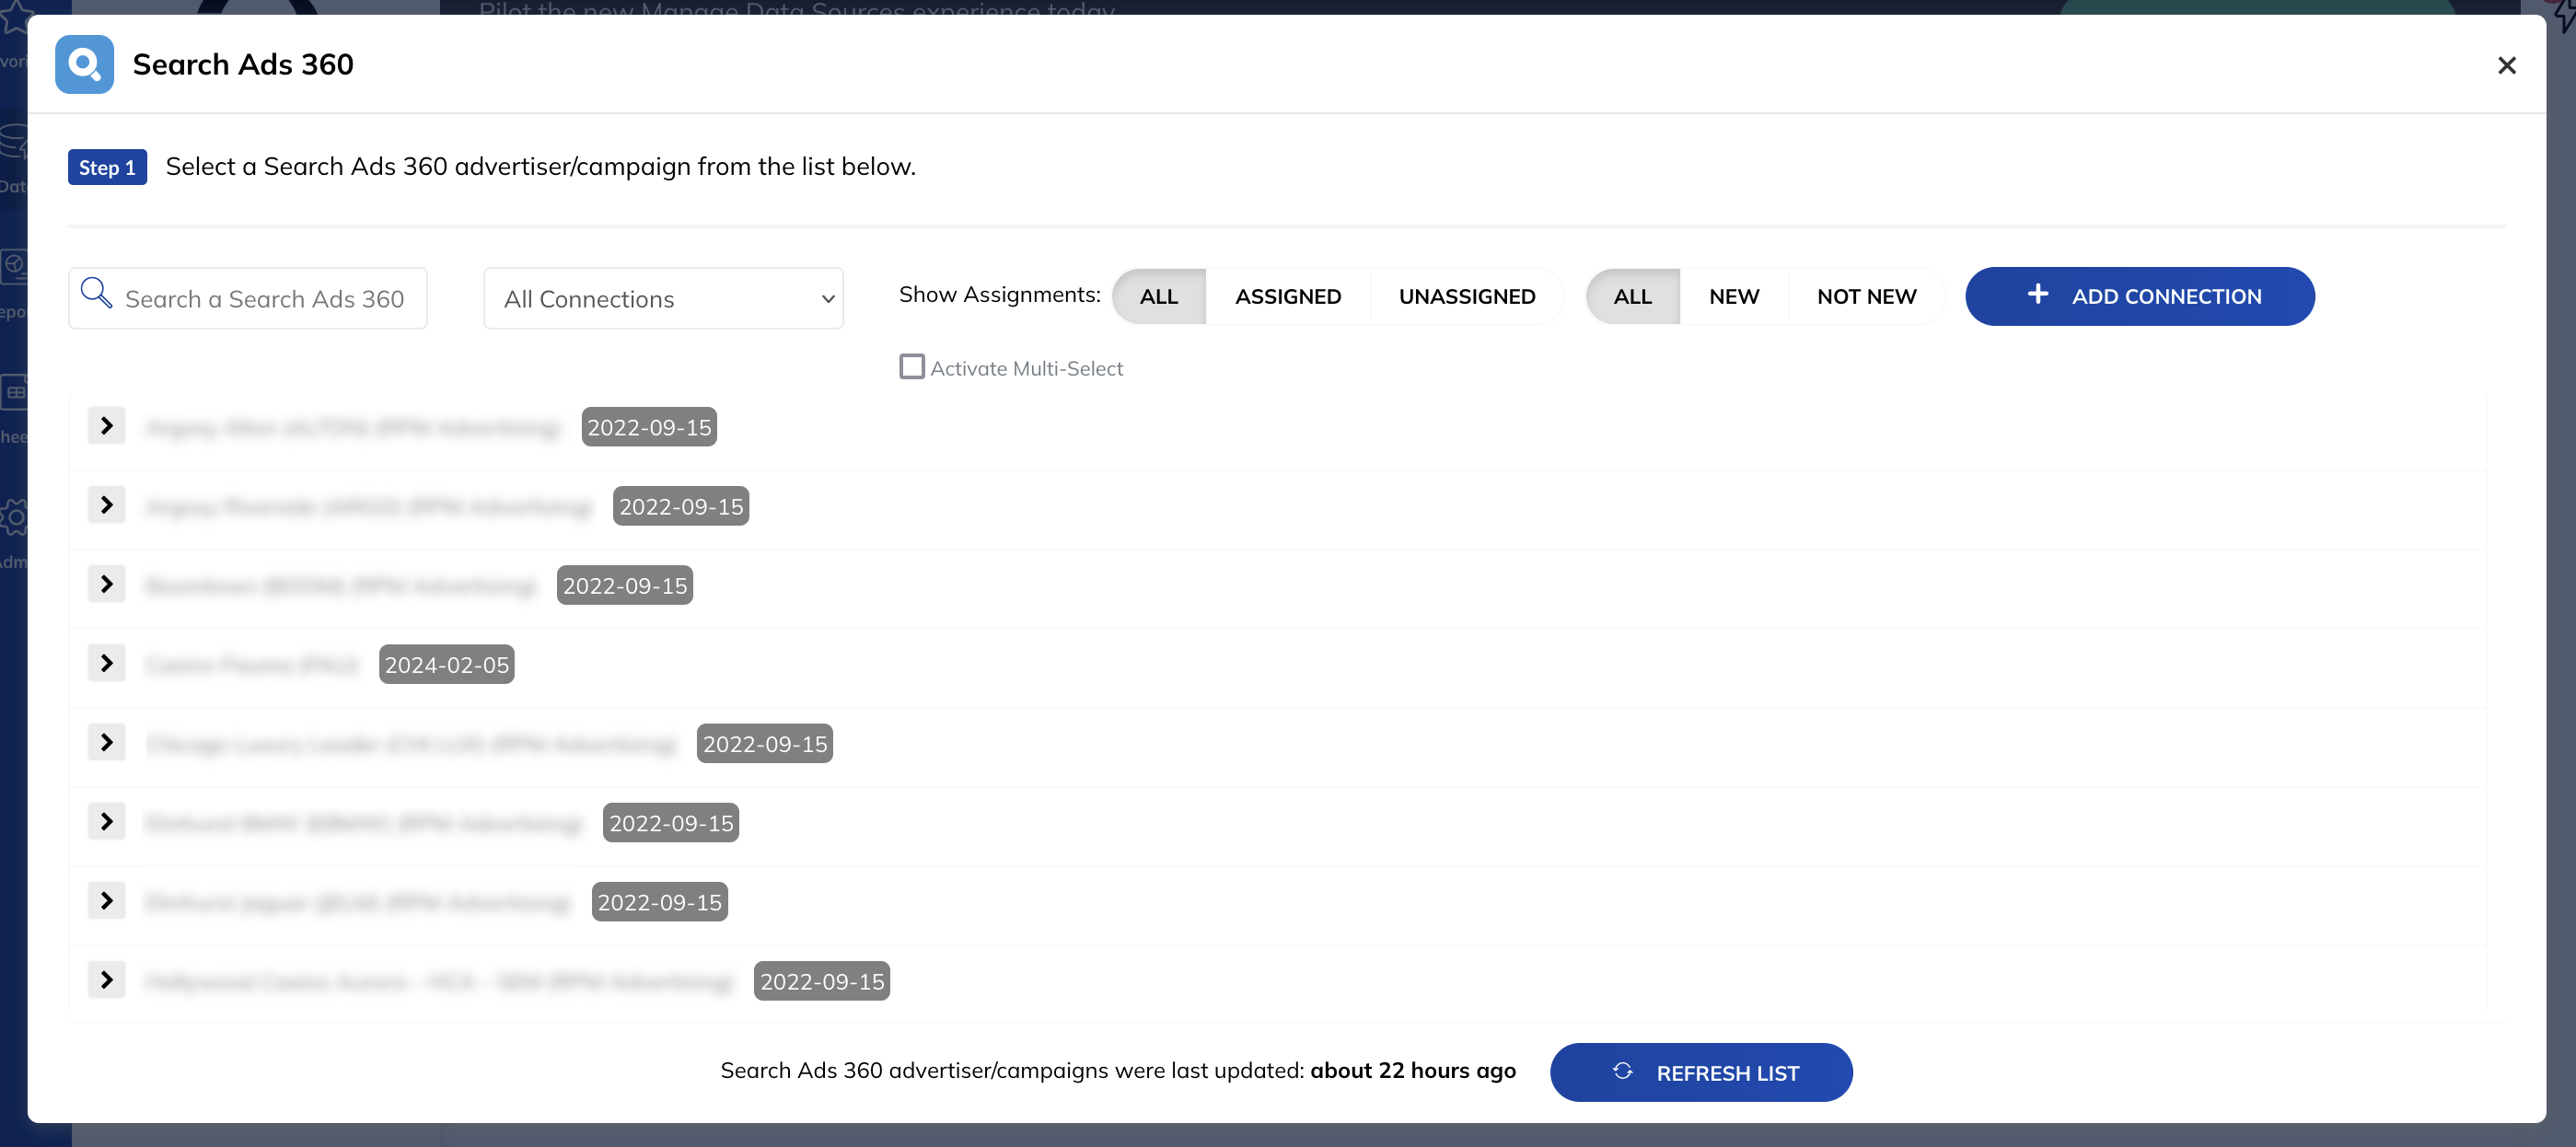2576x1147 pixels.
Task: Show only NOT NEW advertisers
Action: click(1867, 297)
